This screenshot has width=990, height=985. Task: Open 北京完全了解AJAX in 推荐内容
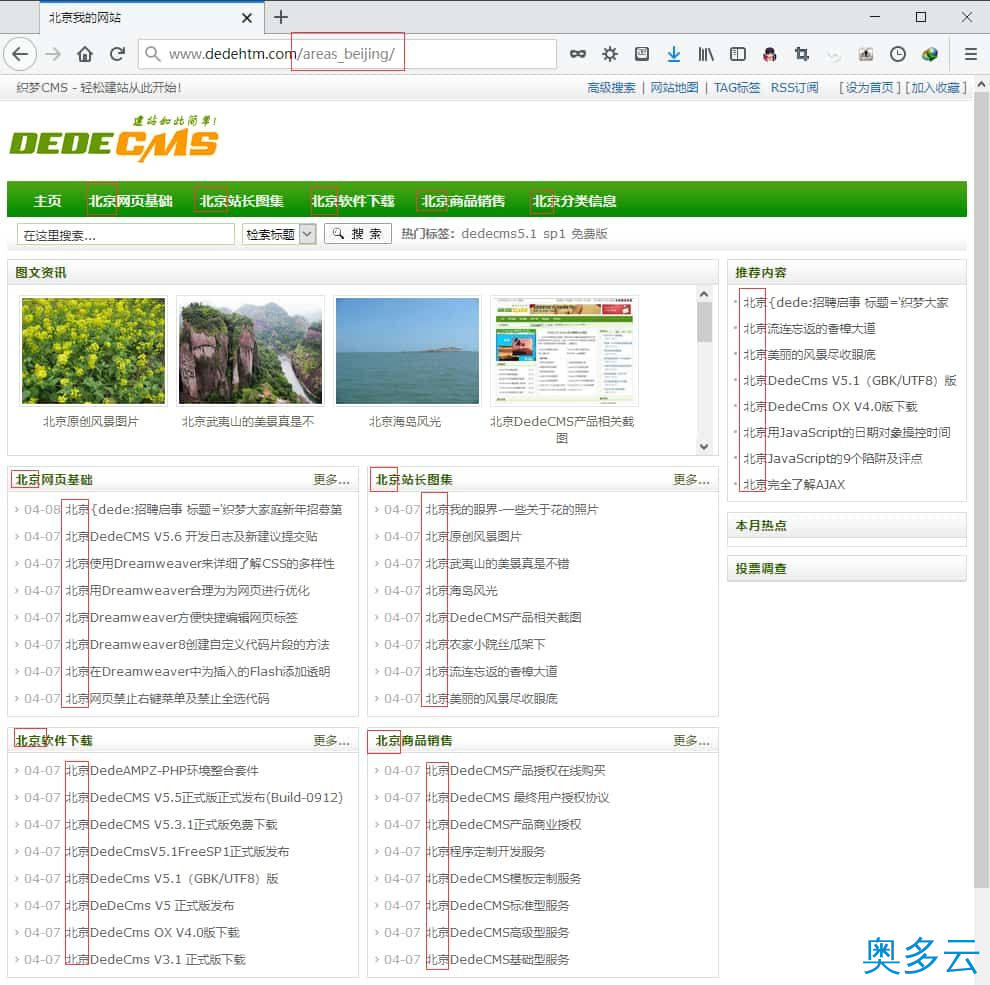coord(794,485)
